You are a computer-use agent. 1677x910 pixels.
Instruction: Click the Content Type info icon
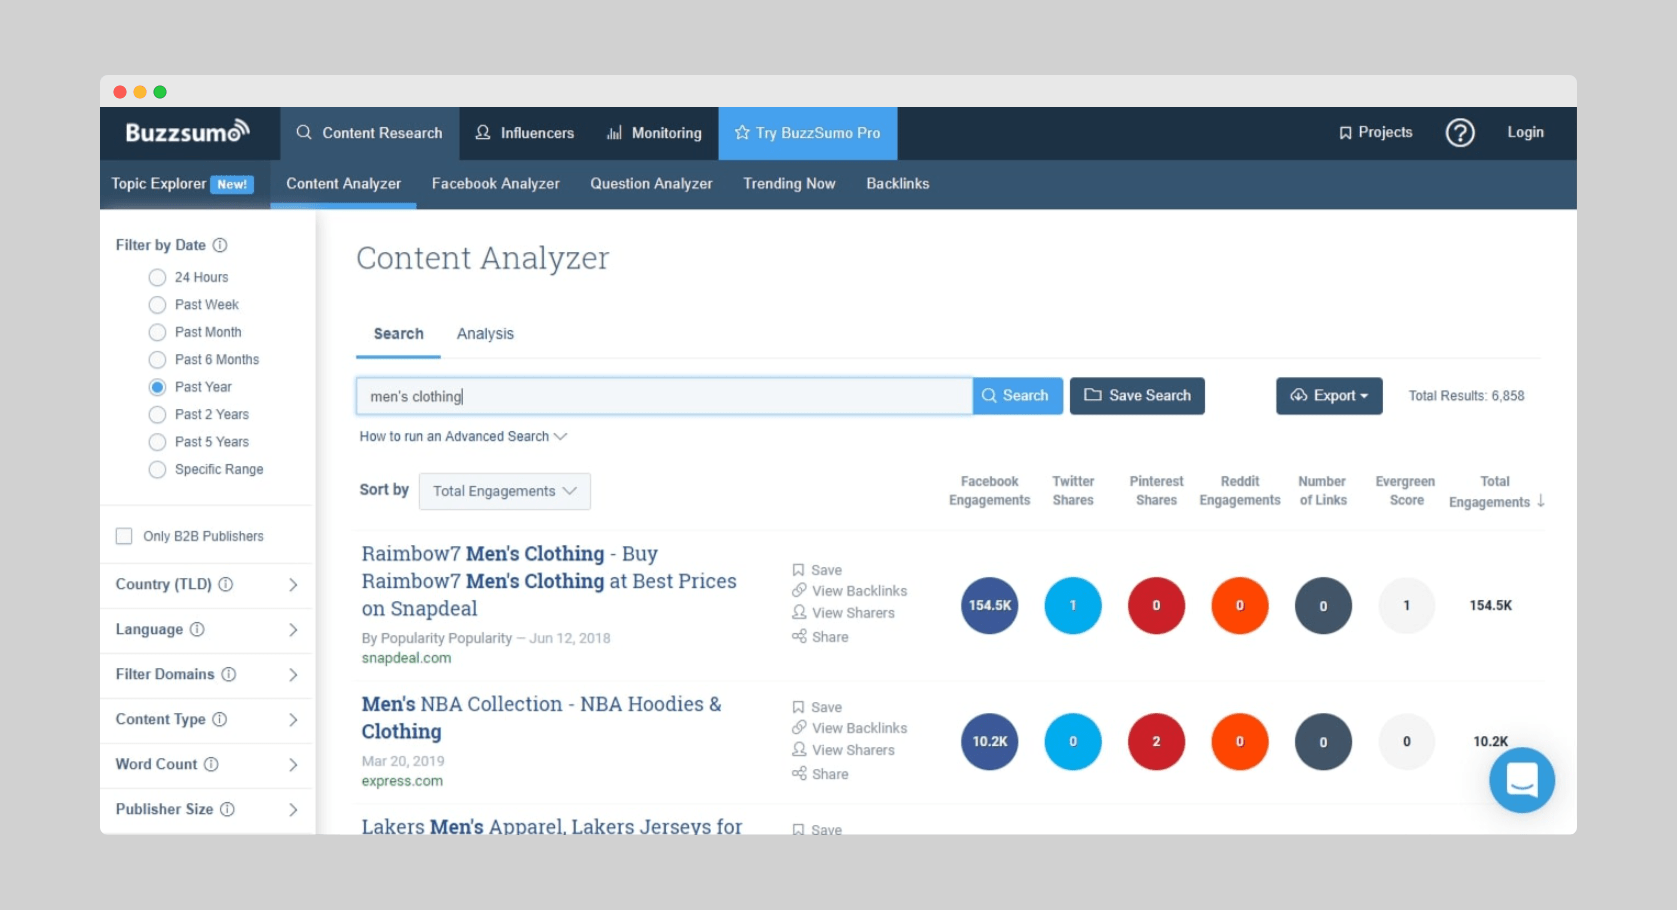tap(220, 719)
